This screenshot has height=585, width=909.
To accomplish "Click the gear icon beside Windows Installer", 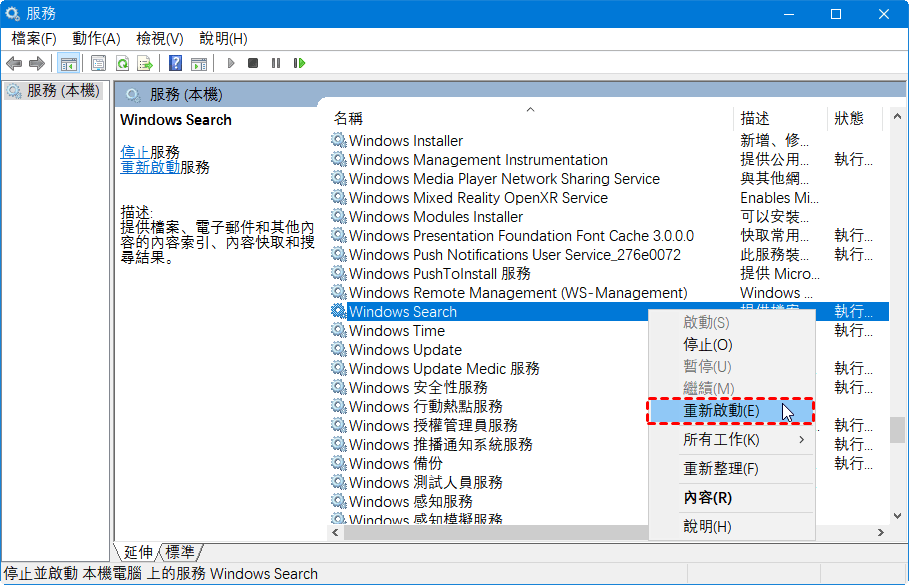I will (339, 140).
